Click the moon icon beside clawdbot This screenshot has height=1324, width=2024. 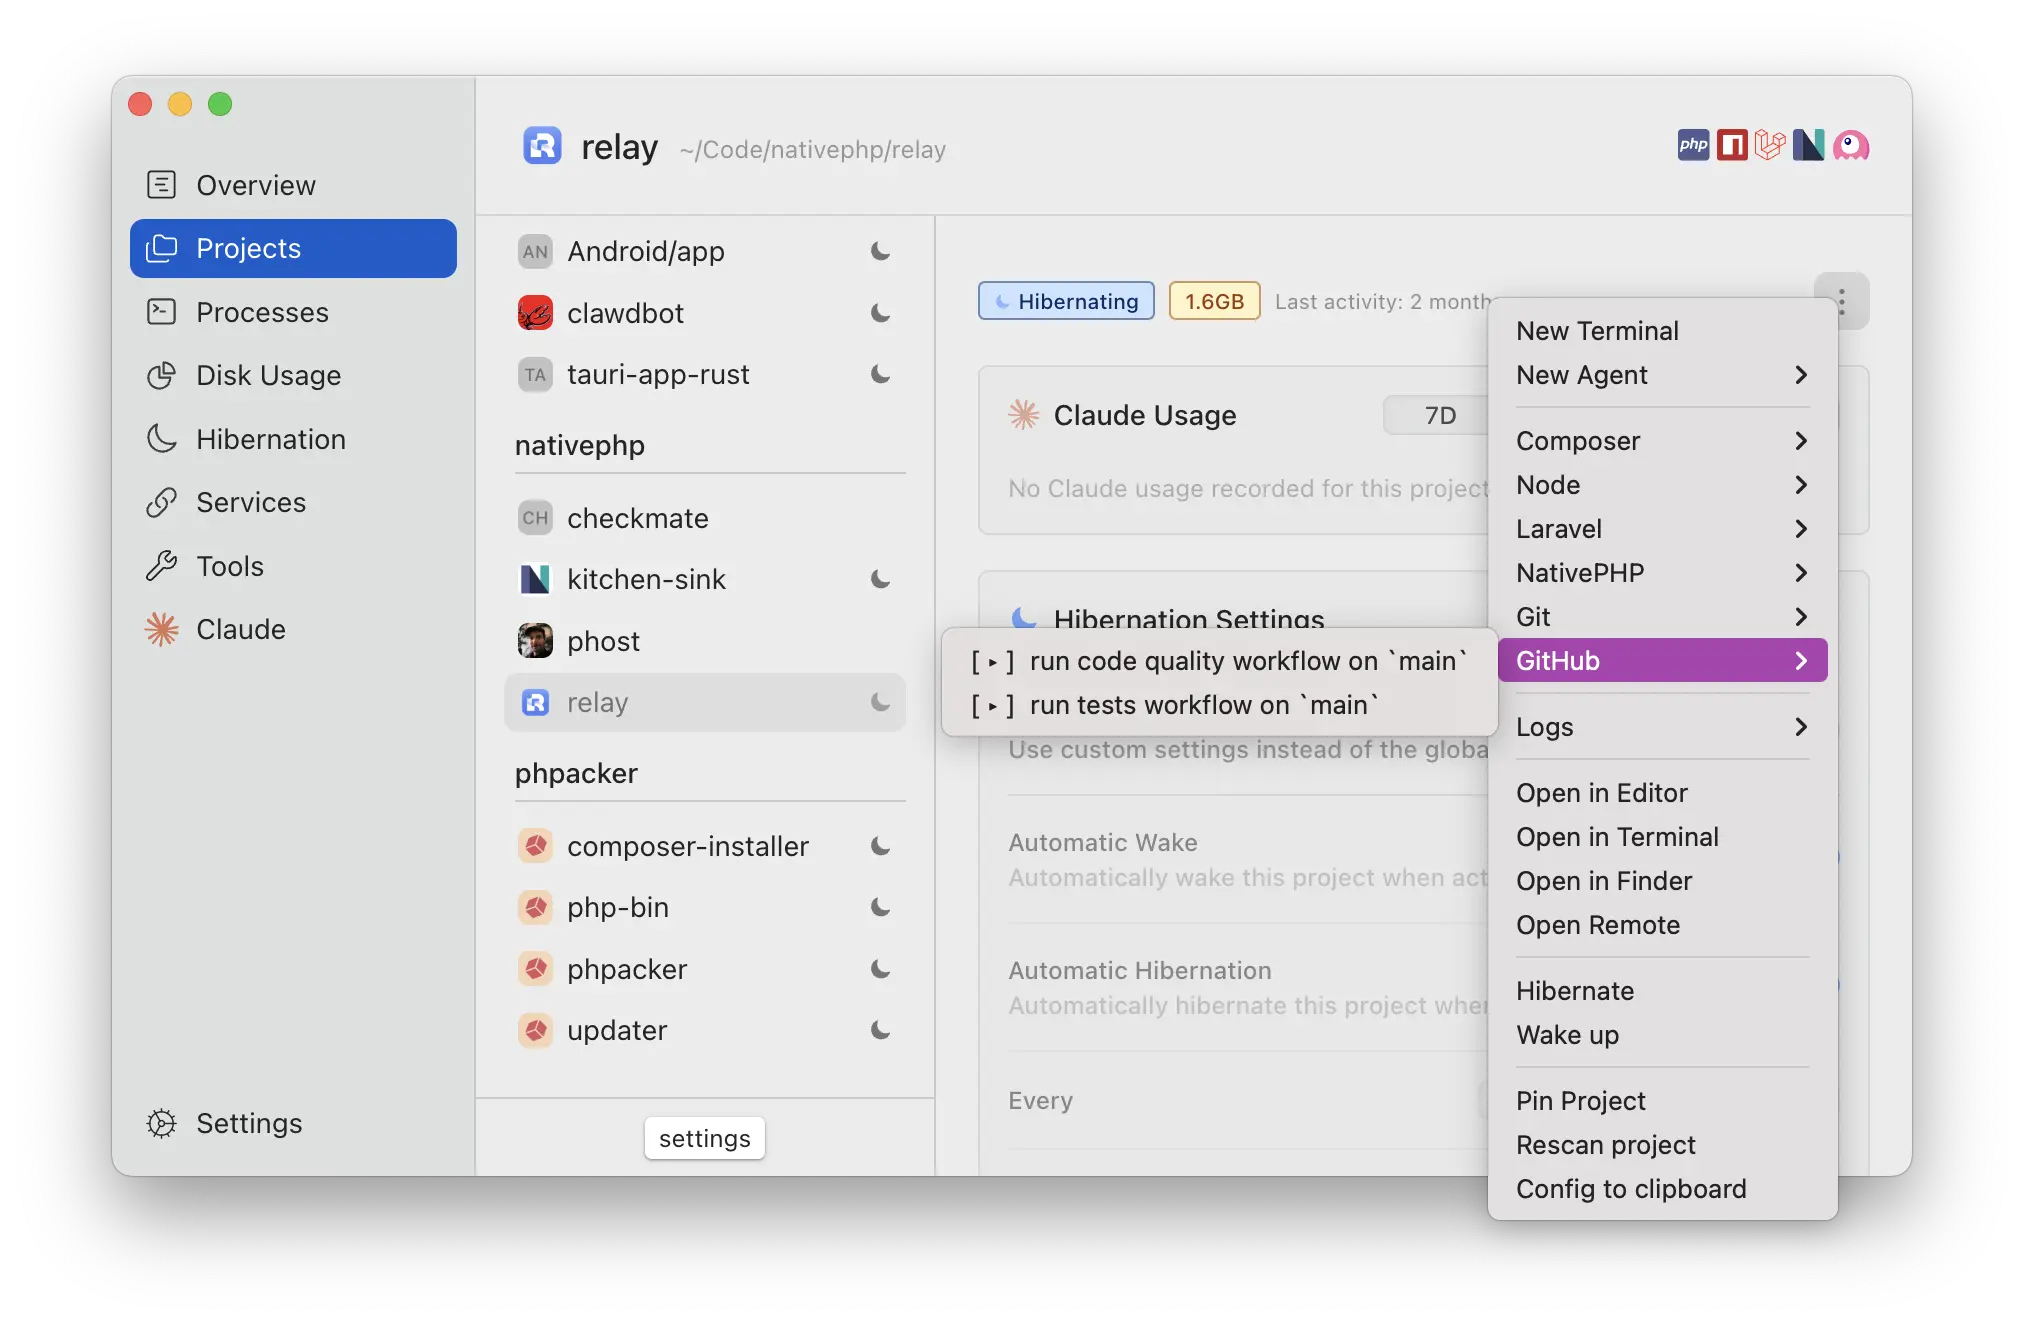880,313
